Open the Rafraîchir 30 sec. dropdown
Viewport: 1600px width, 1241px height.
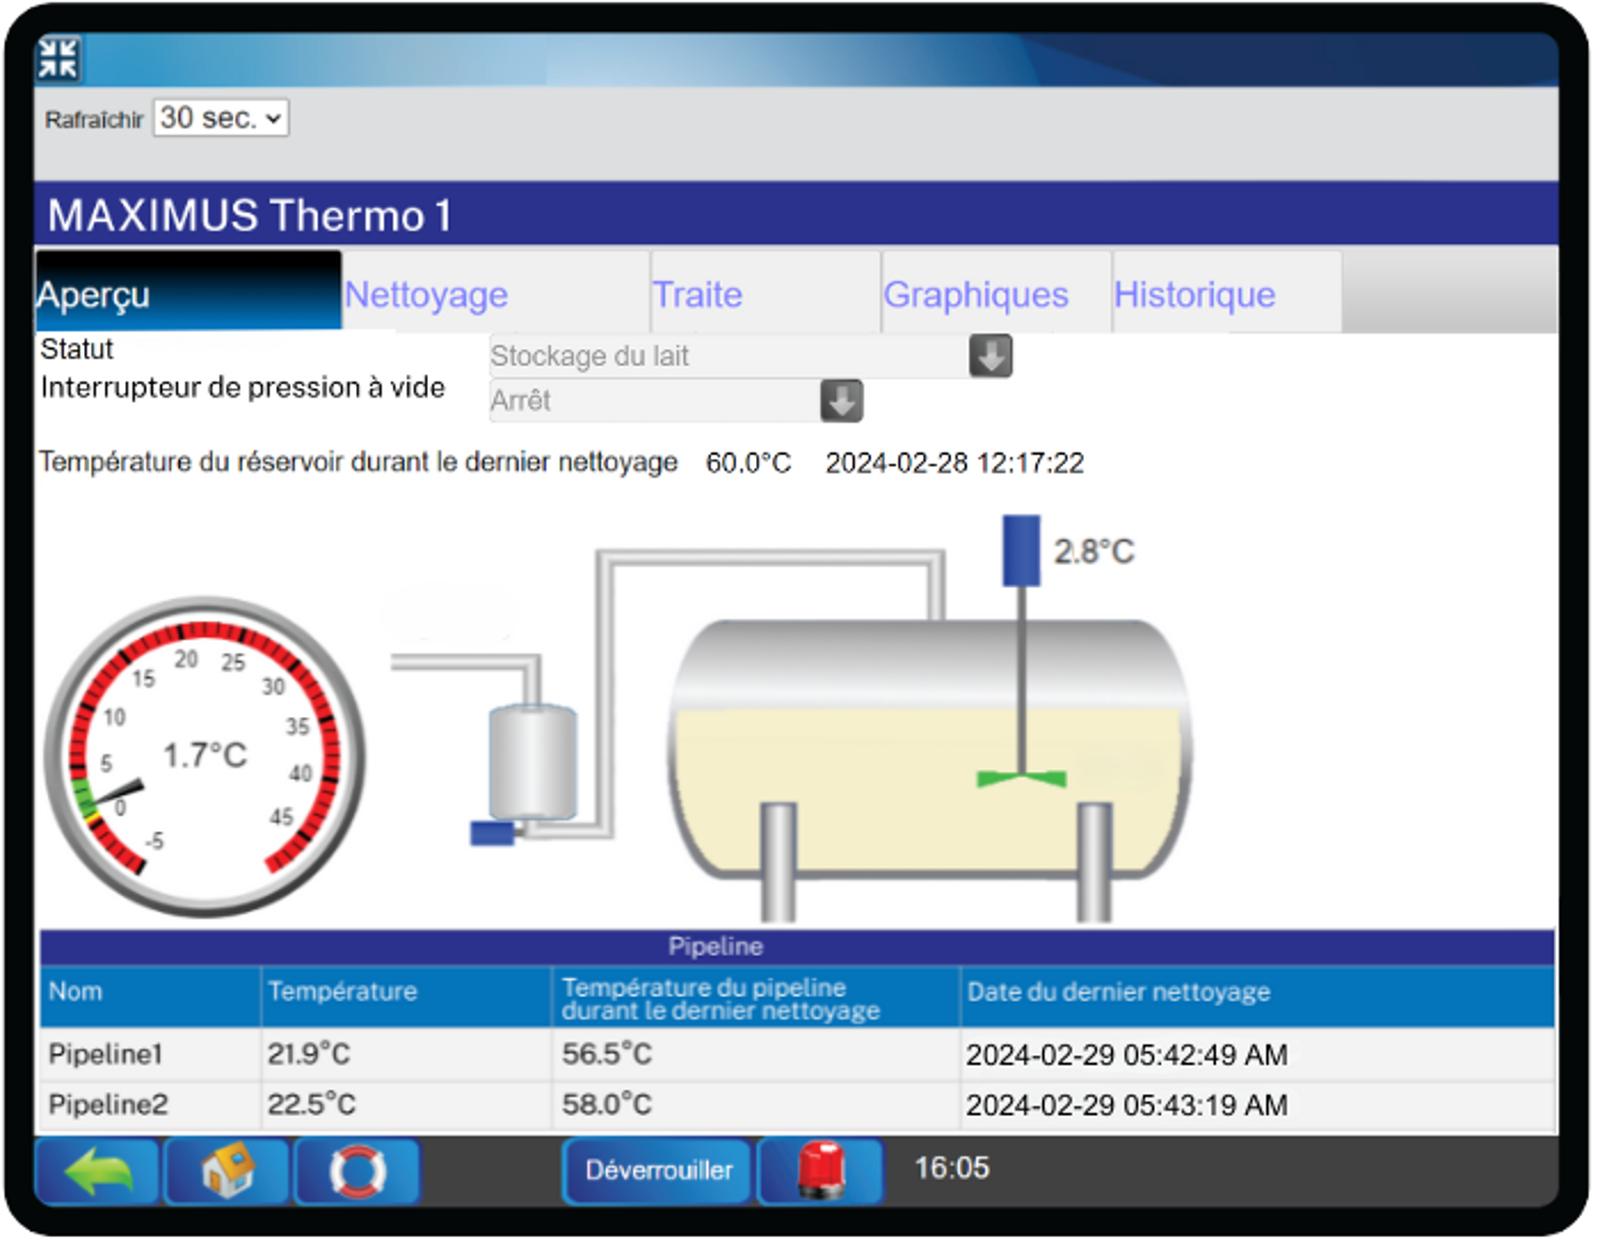(x=221, y=118)
